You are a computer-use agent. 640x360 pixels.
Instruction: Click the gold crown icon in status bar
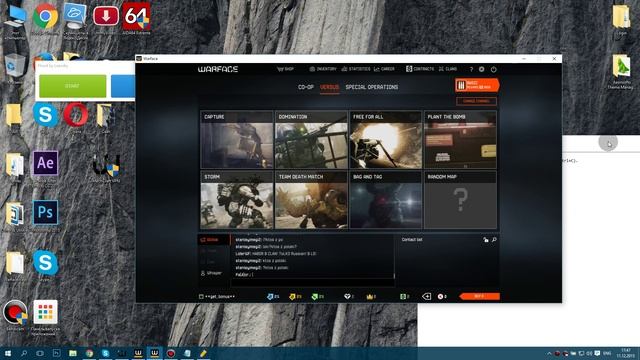click(370, 297)
